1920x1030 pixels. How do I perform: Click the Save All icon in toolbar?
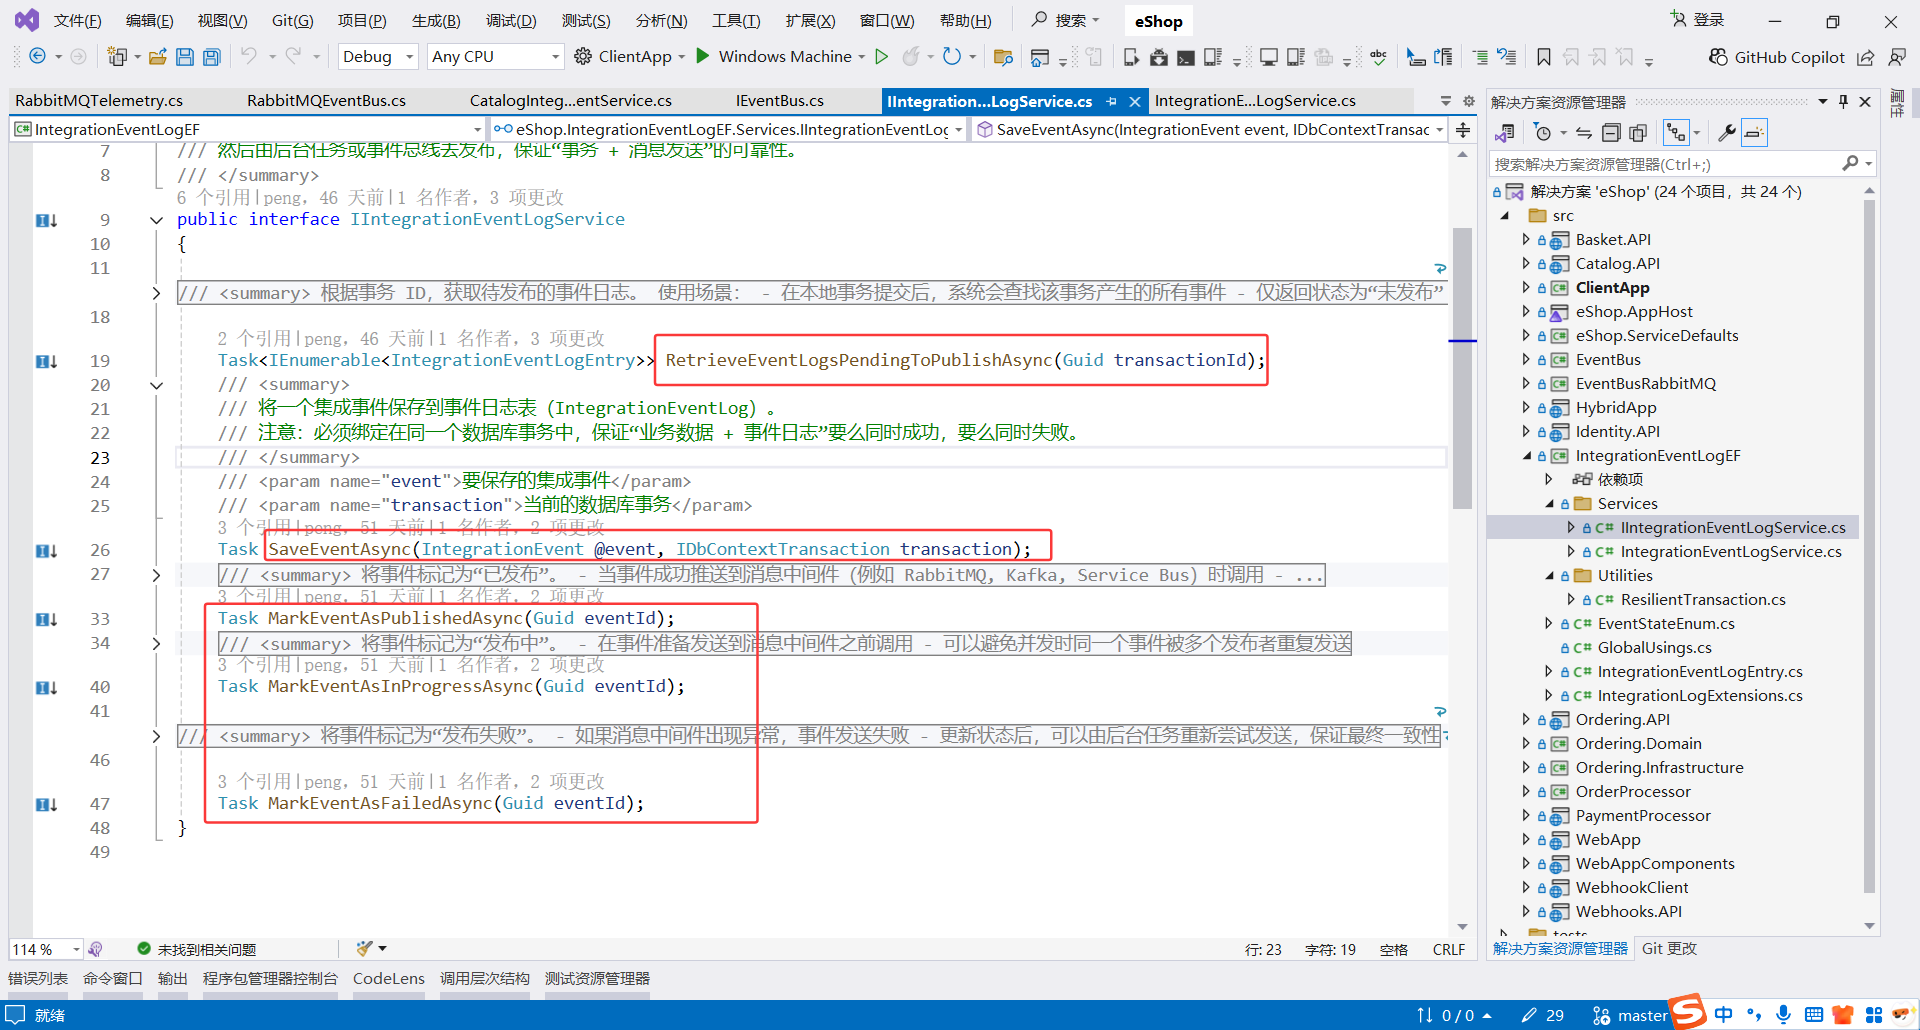tap(212, 57)
